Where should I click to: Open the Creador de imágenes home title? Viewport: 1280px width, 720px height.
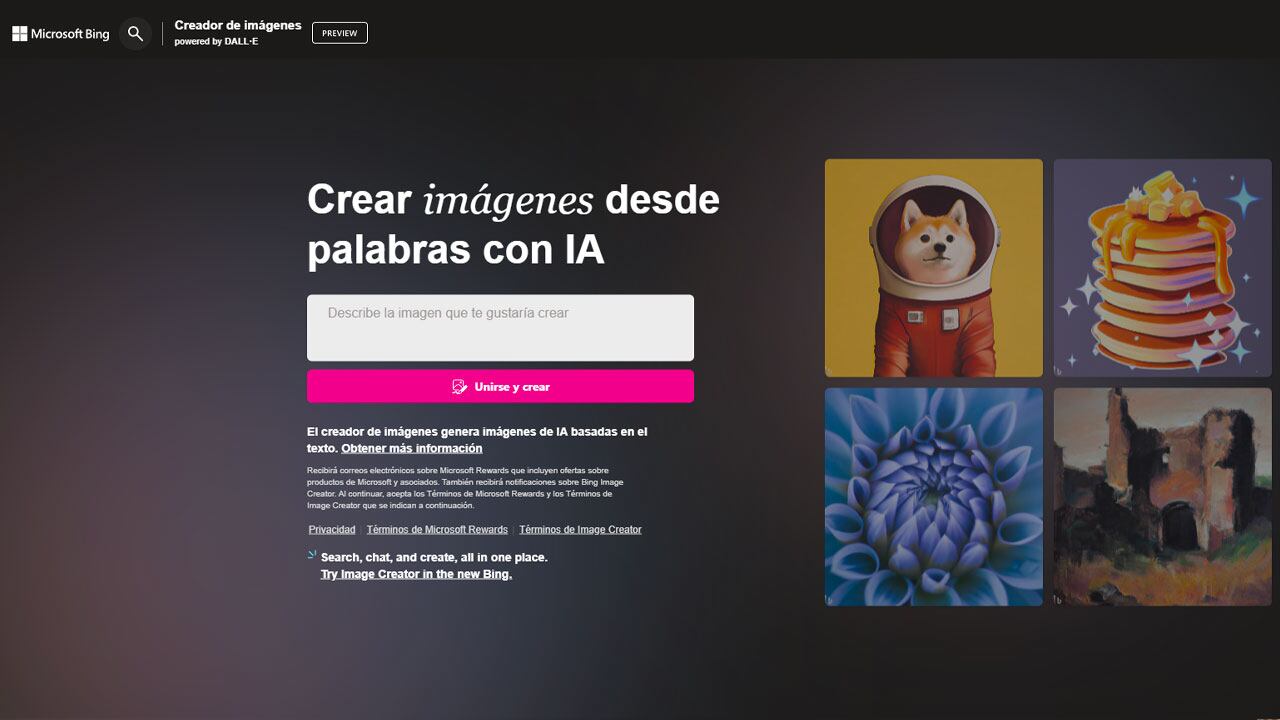237,25
